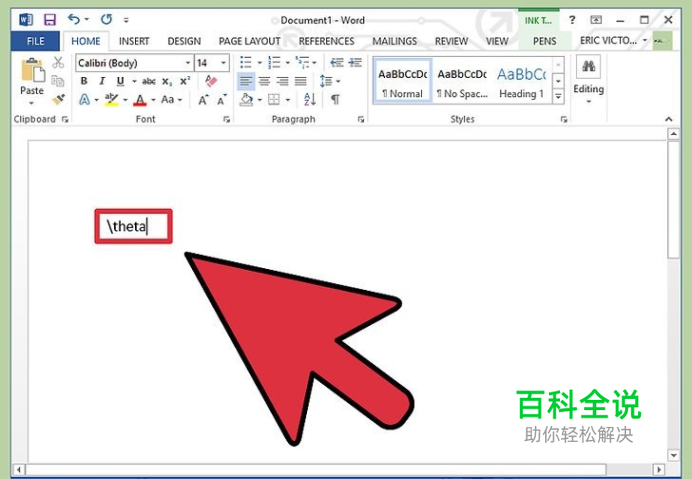
Task: Apply Subscript formatting
Action: click(167, 82)
